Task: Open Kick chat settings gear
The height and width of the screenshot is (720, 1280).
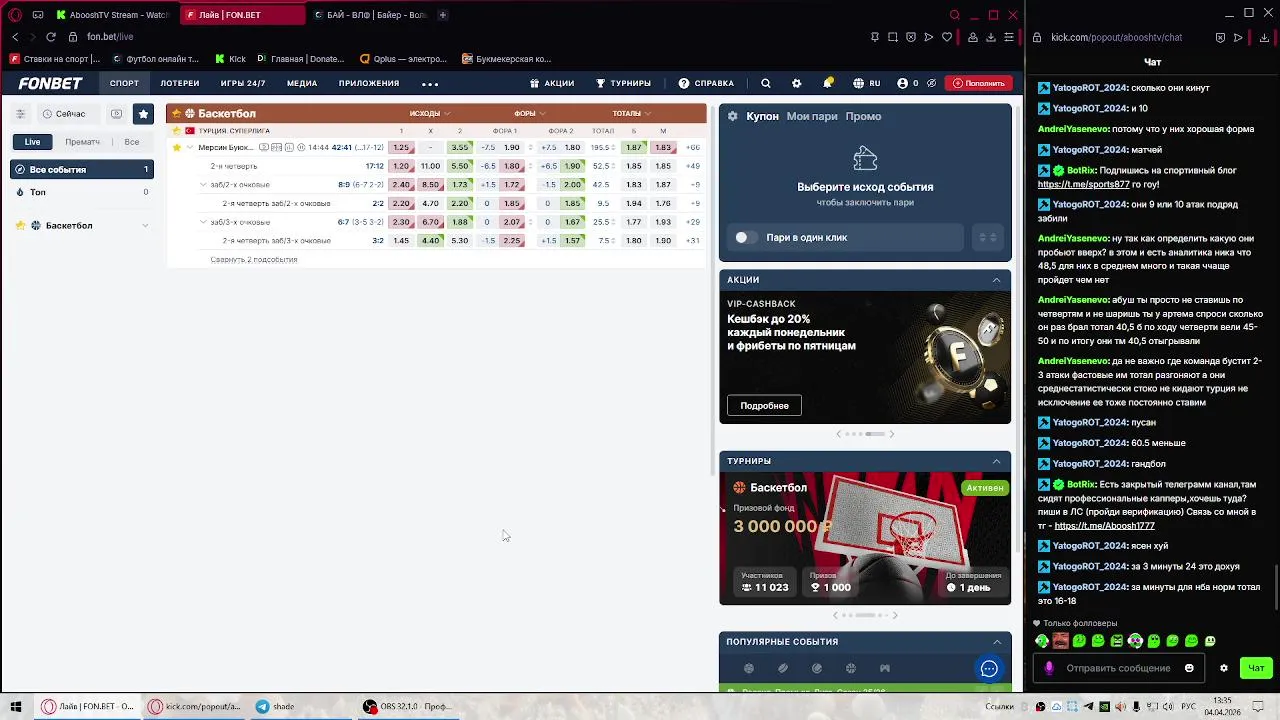Action: click(x=1223, y=668)
